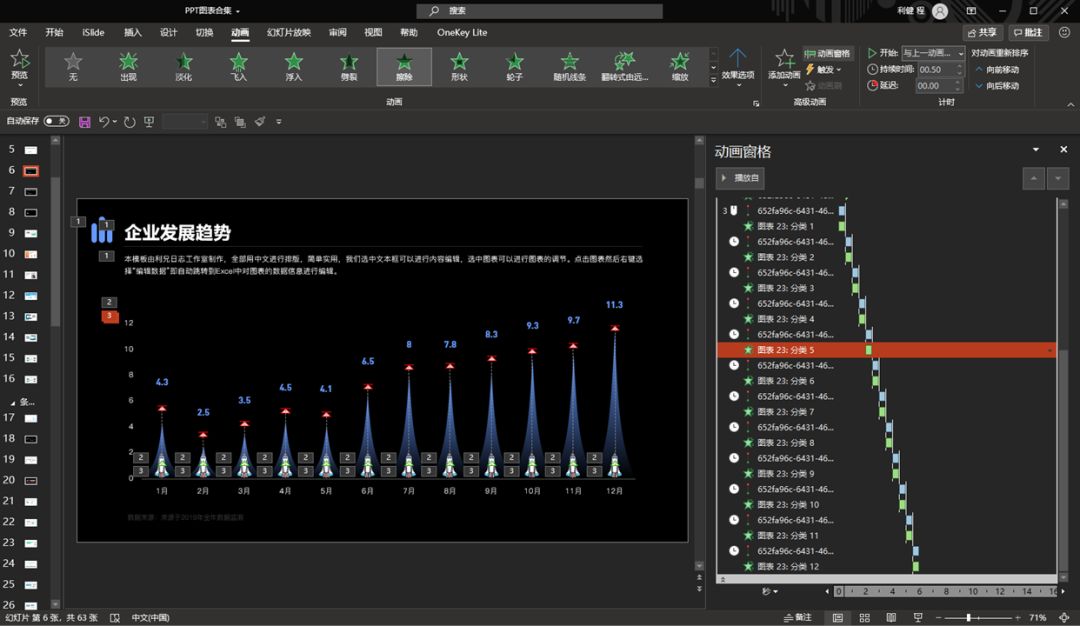Toggle the 备注 notes pane
The width and height of the screenshot is (1080, 626).
click(x=797, y=618)
